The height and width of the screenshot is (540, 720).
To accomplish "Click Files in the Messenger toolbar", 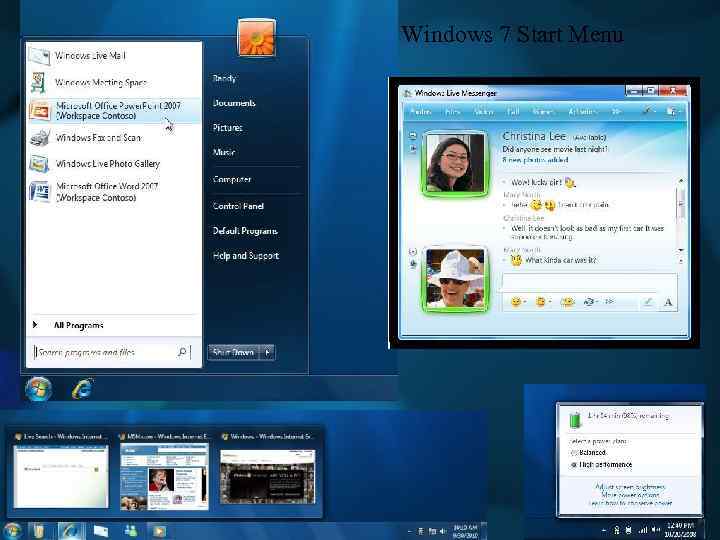I will pyautogui.click(x=452, y=112).
